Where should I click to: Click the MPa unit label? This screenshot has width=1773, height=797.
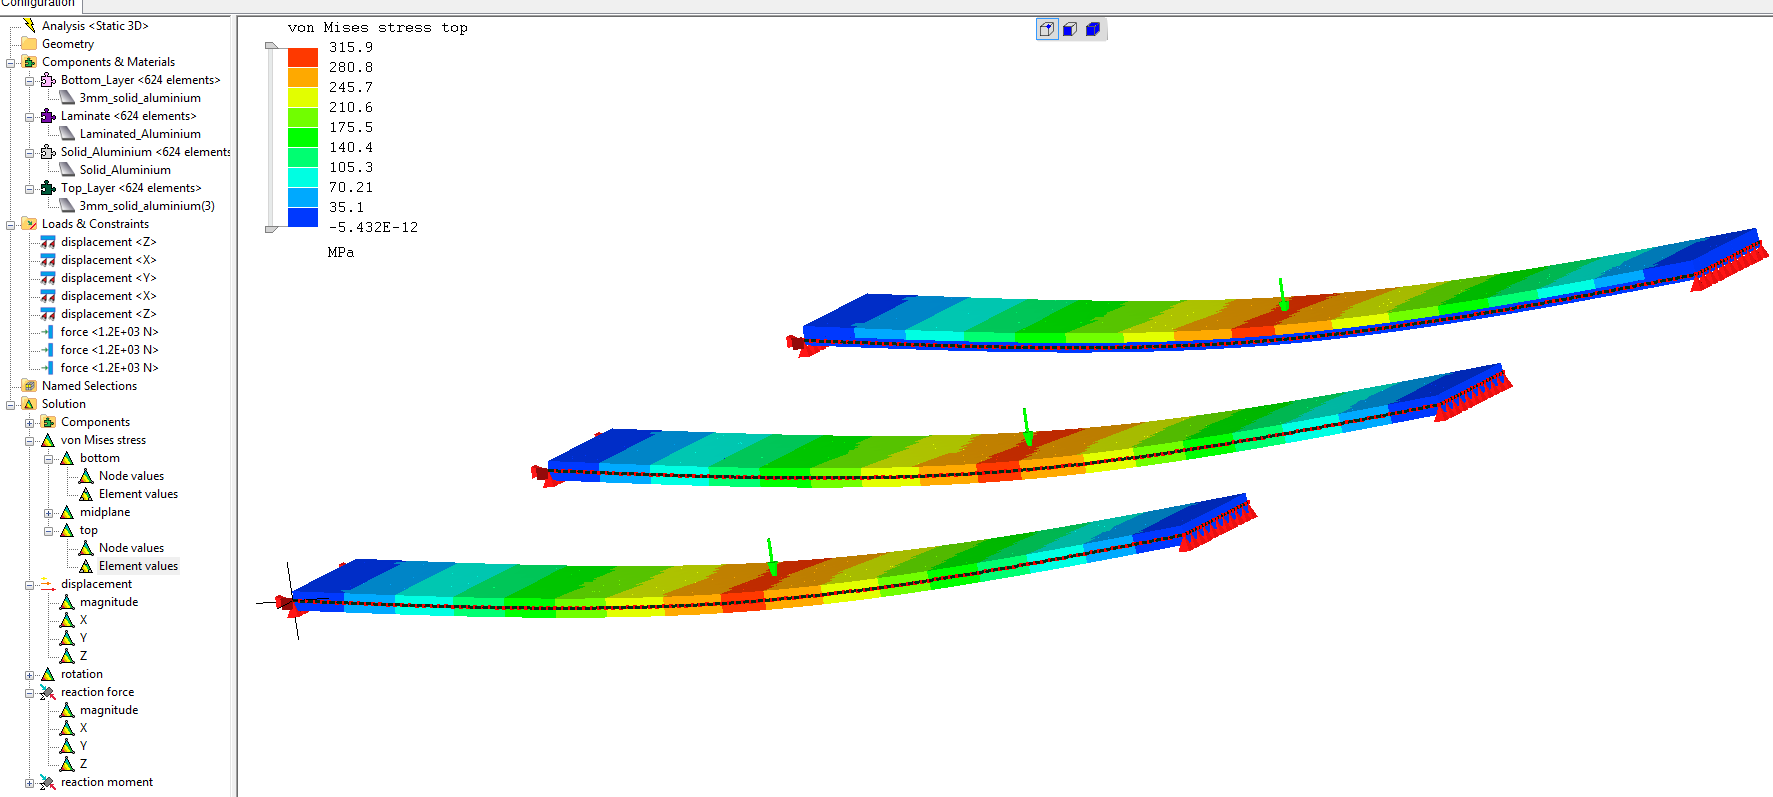341,252
